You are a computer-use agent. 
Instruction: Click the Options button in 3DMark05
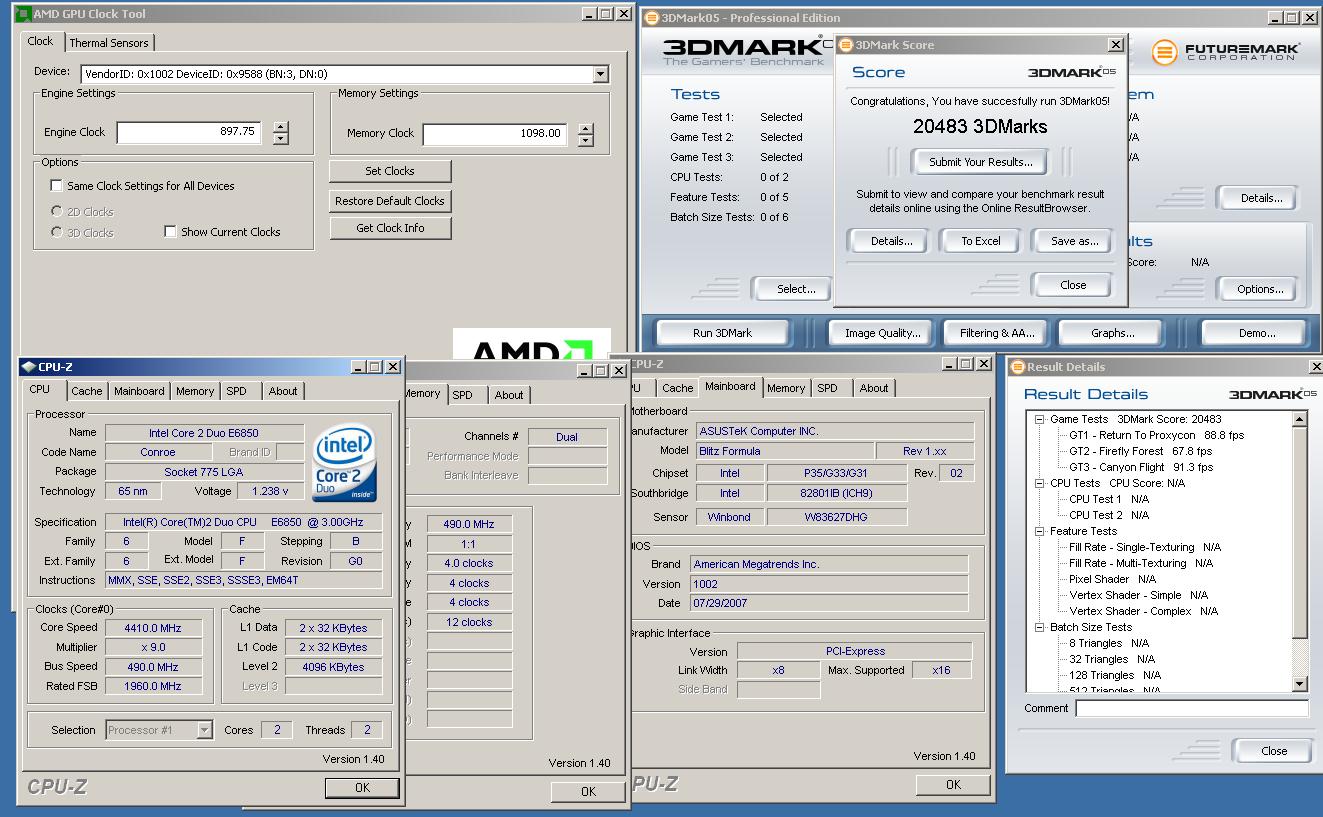tap(1260, 289)
